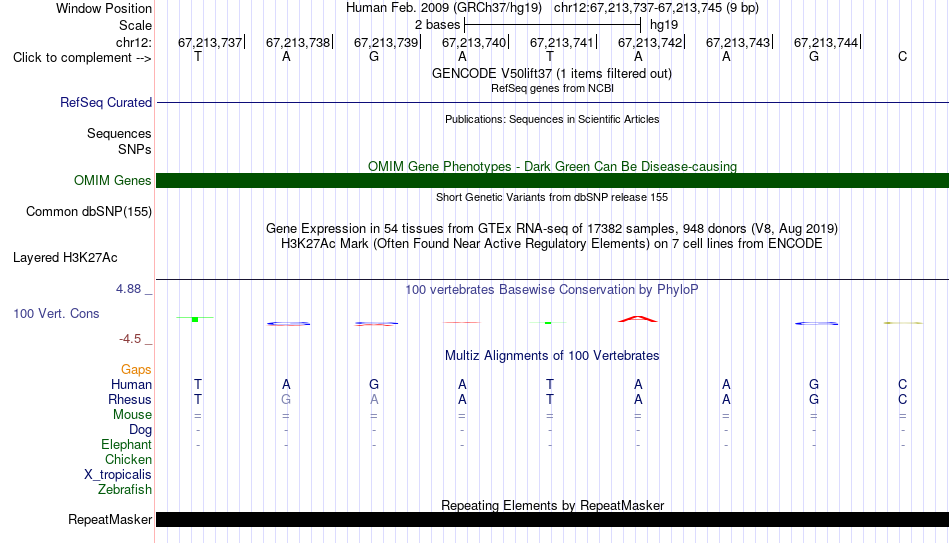Click the RepeatMasker label

point(110,519)
